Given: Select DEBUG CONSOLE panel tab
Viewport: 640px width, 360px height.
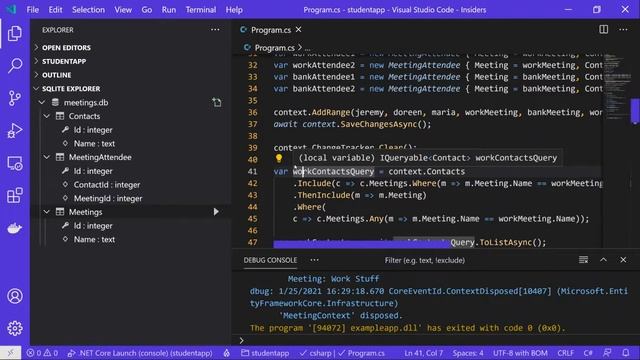Looking at the screenshot, I should click(x=270, y=260).
